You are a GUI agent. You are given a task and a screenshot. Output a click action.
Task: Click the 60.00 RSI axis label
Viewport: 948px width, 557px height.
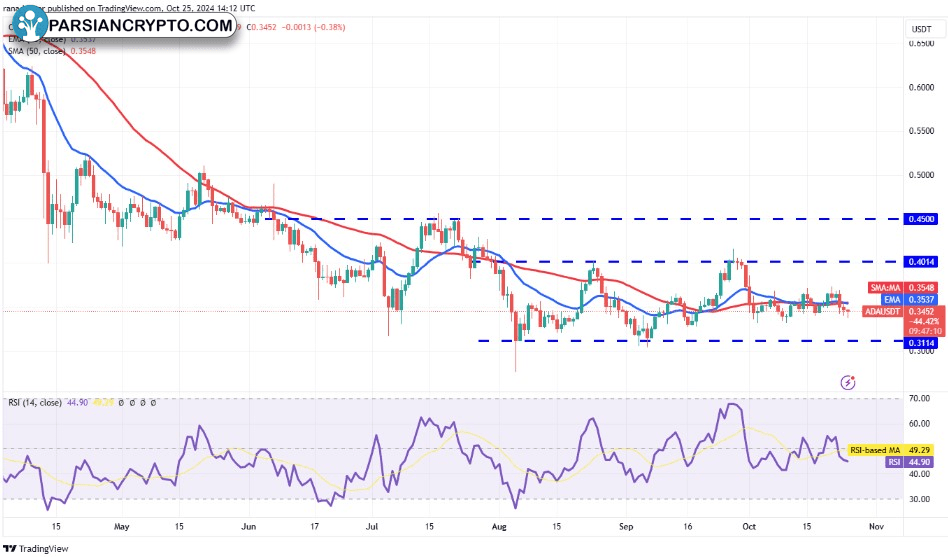(x=920, y=423)
